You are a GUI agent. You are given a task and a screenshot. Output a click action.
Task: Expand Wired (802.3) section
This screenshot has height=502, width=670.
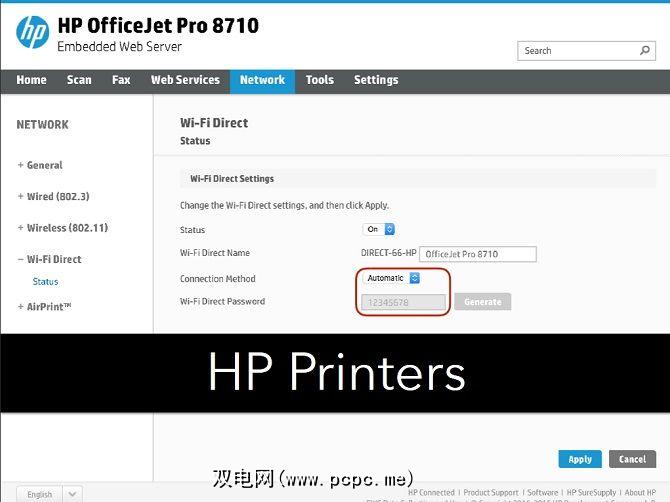click(53, 197)
